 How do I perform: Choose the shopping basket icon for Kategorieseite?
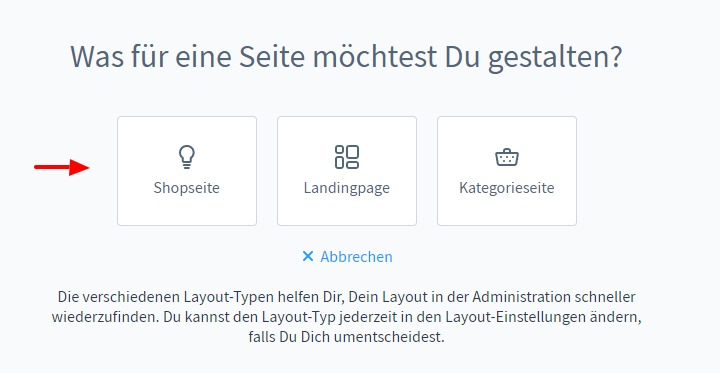point(507,157)
